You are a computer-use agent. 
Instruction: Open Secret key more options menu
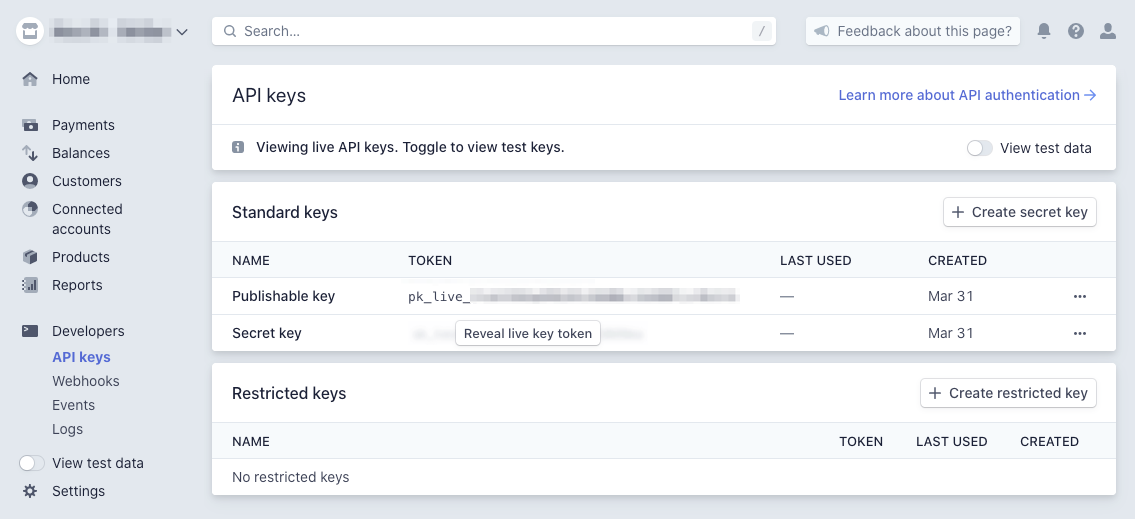[1080, 333]
